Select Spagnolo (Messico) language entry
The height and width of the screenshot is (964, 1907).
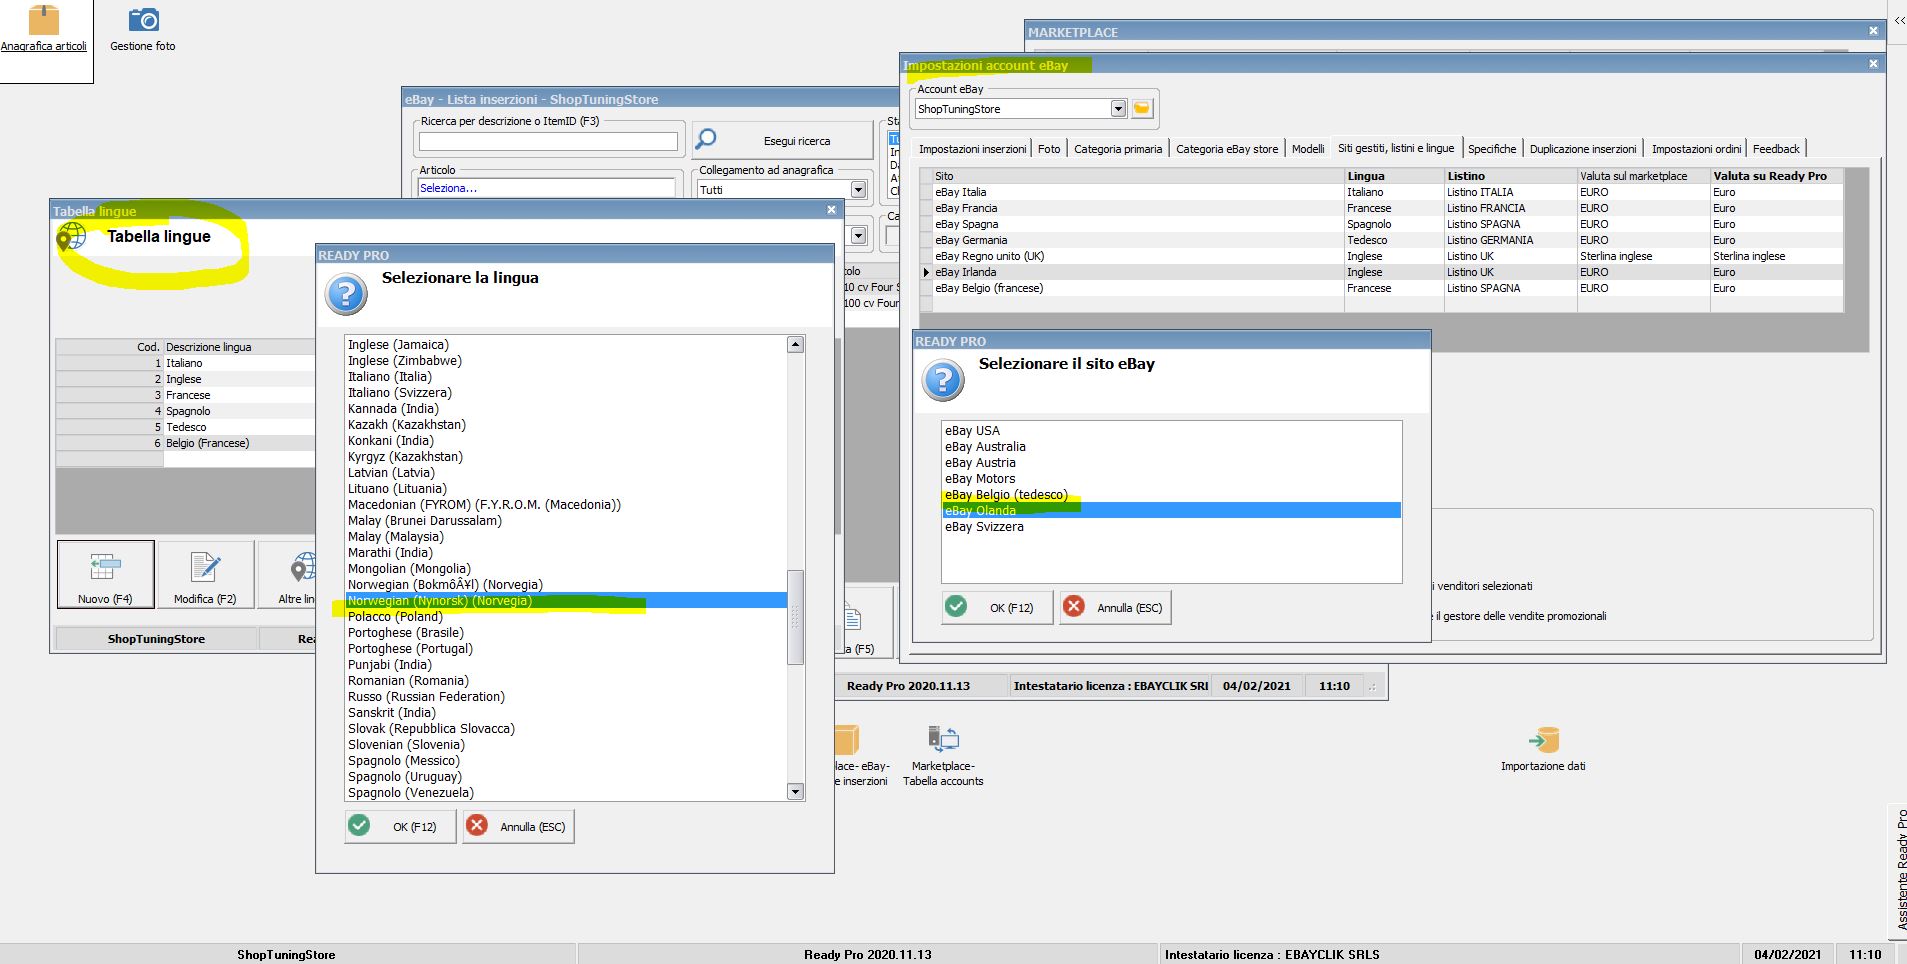566,761
